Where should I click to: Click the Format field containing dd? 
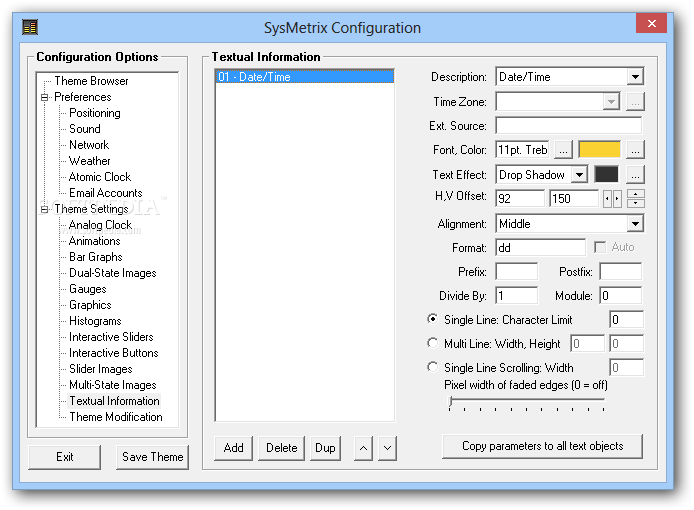(x=540, y=247)
